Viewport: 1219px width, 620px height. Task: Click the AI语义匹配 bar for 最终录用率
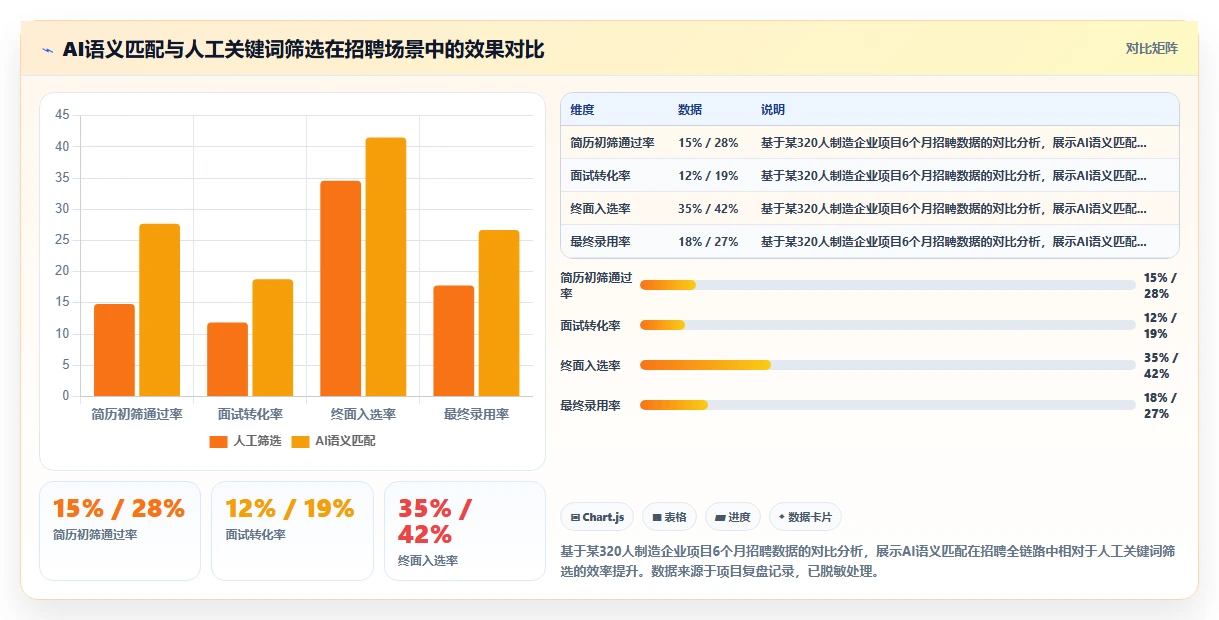499,313
